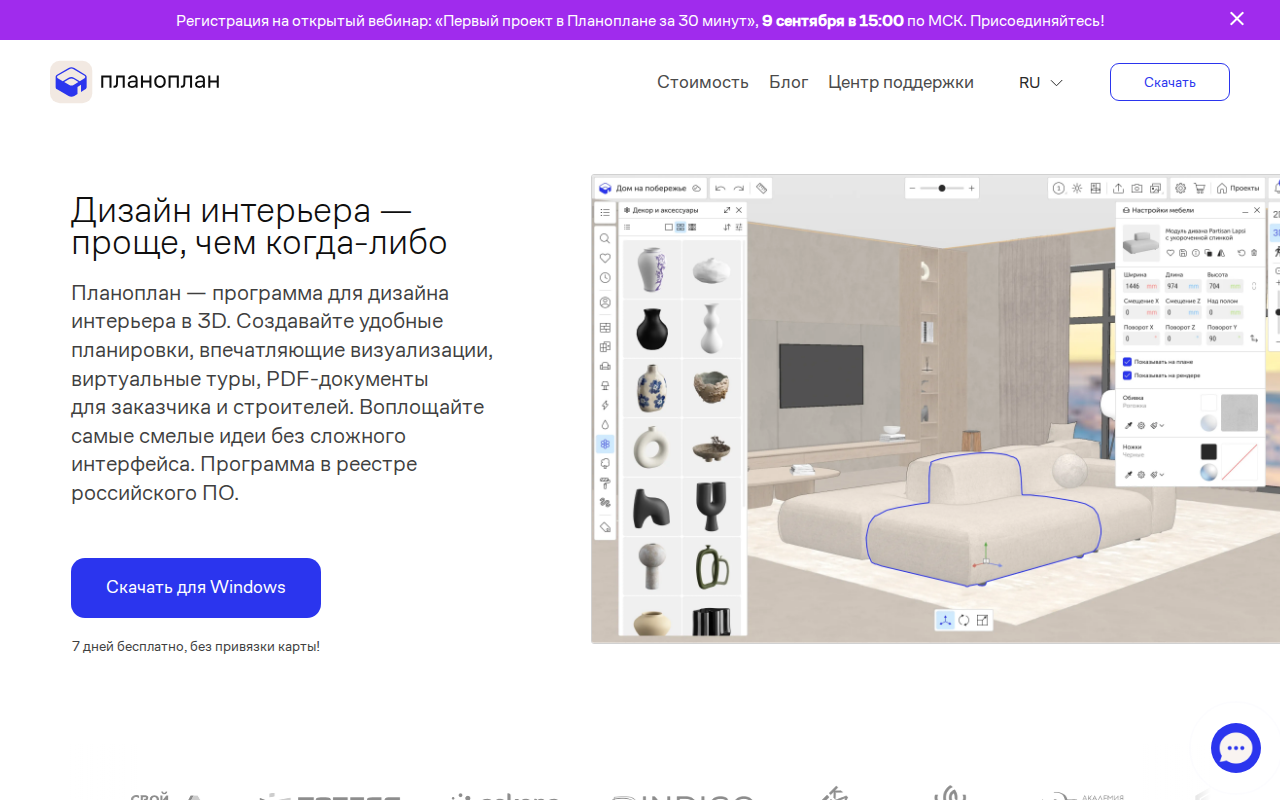Open Центр поддержки link
Screen dimensions: 1280x800
click(x=901, y=82)
